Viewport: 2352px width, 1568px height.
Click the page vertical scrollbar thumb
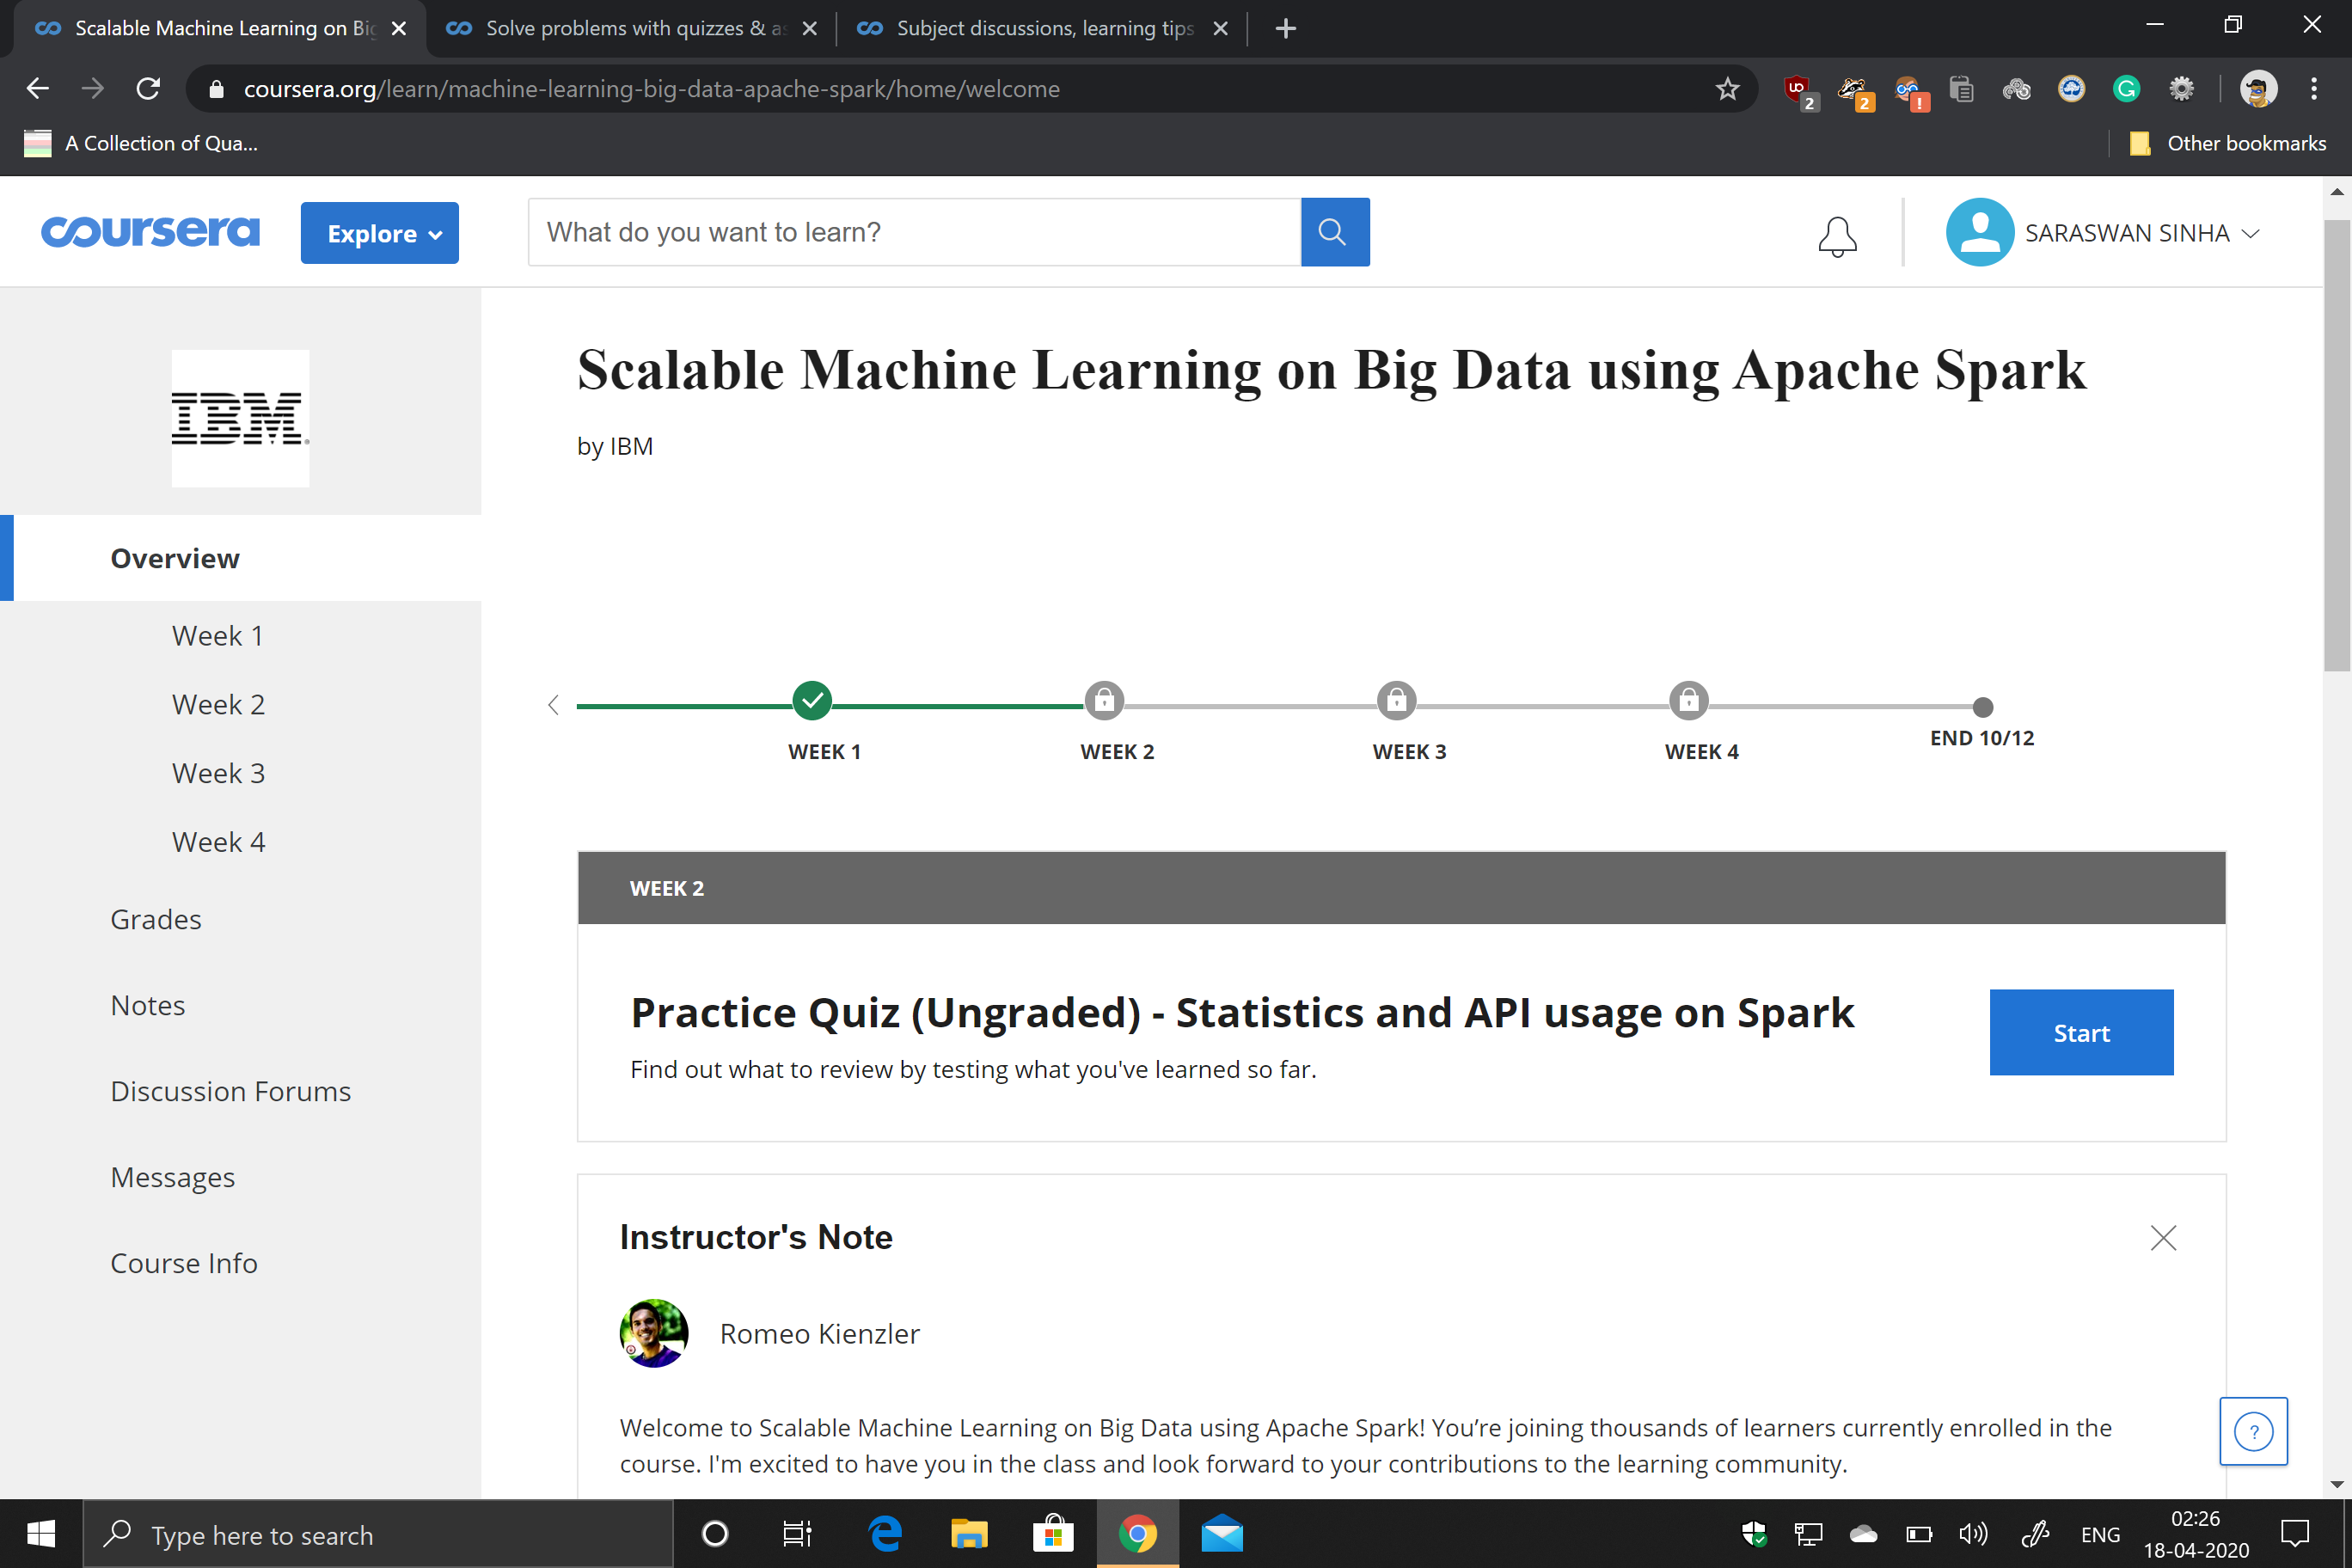coord(2336,445)
